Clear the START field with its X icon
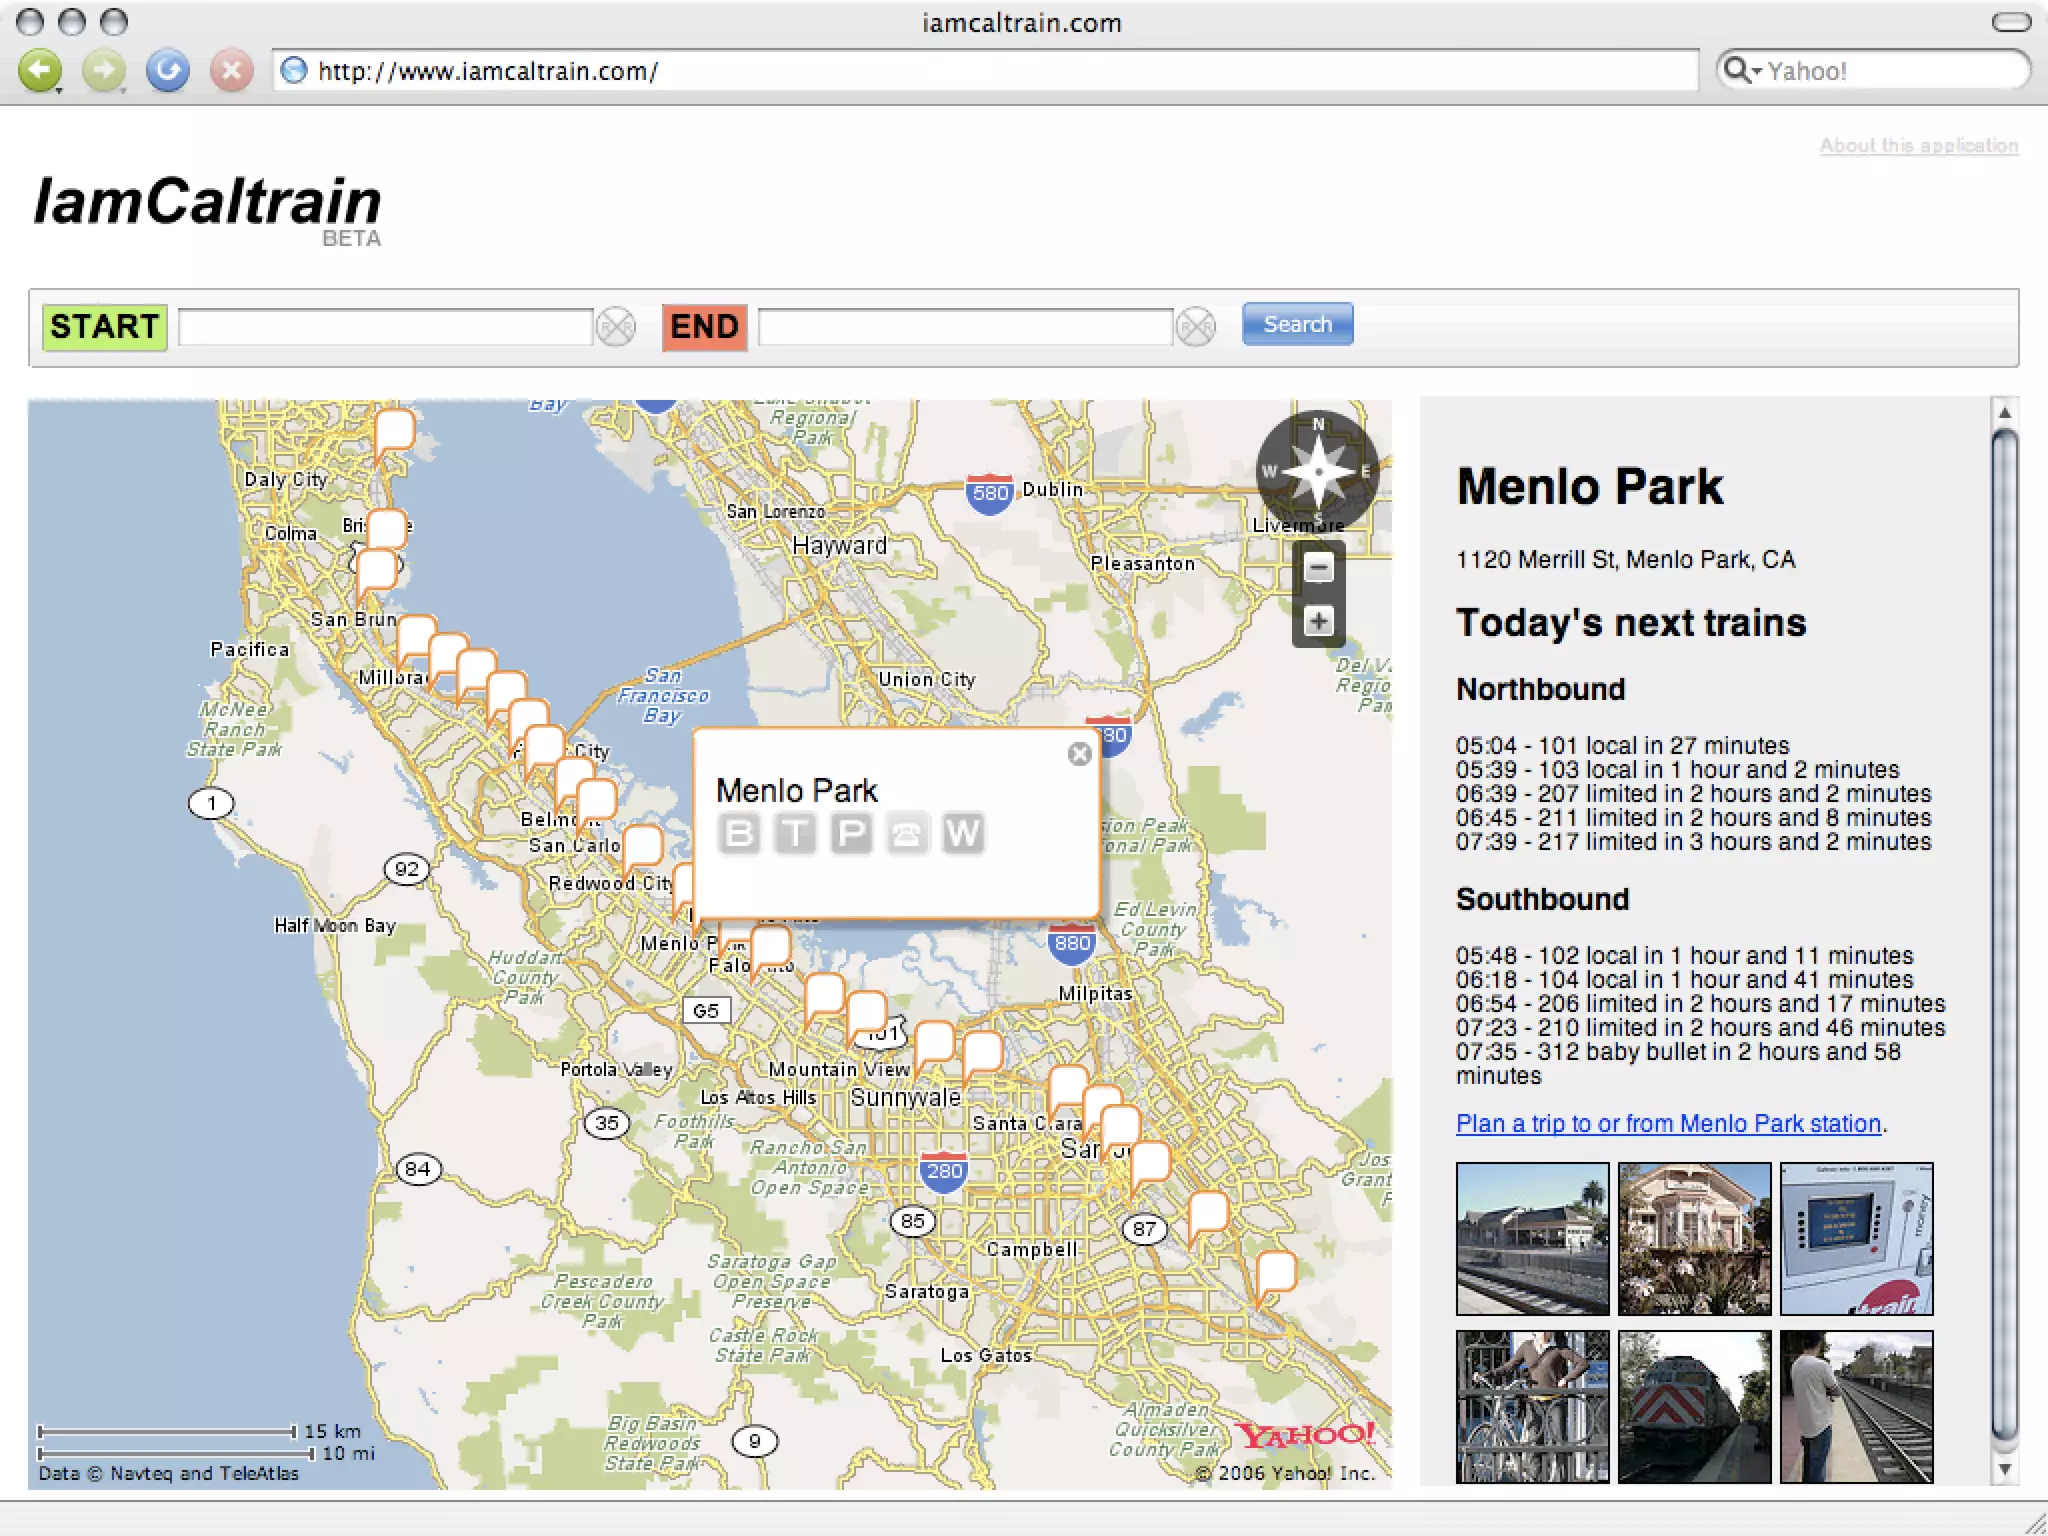This screenshot has height=1536, width=2048. [616, 327]
